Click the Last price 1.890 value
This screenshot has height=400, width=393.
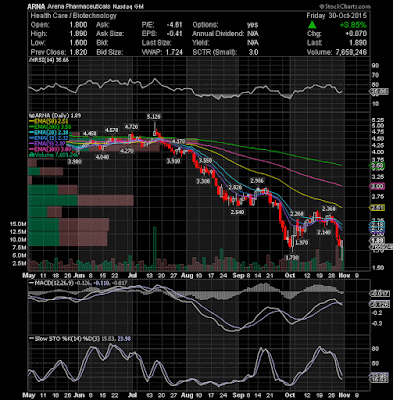click(358, 43)
